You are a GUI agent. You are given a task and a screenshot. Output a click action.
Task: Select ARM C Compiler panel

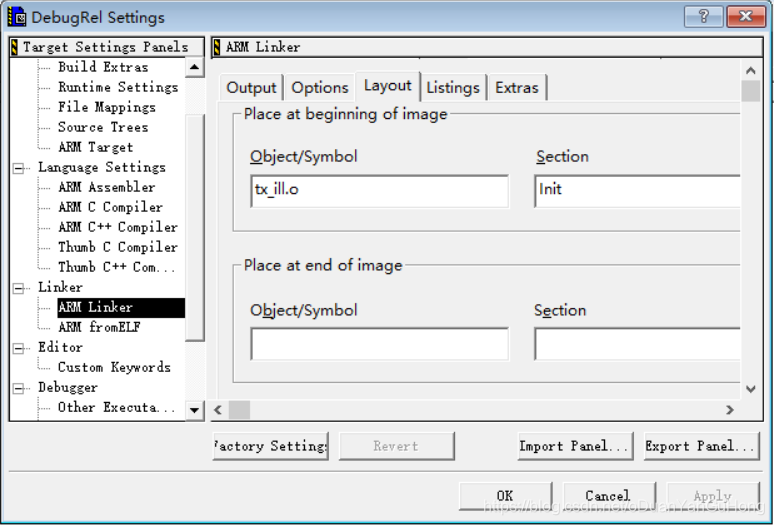click(110, 207)
